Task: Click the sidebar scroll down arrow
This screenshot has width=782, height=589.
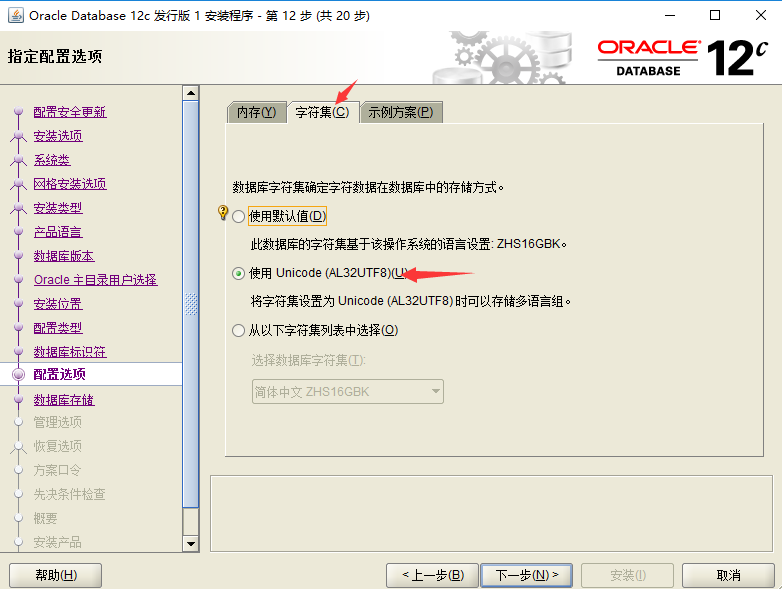Action: (191, 544)
